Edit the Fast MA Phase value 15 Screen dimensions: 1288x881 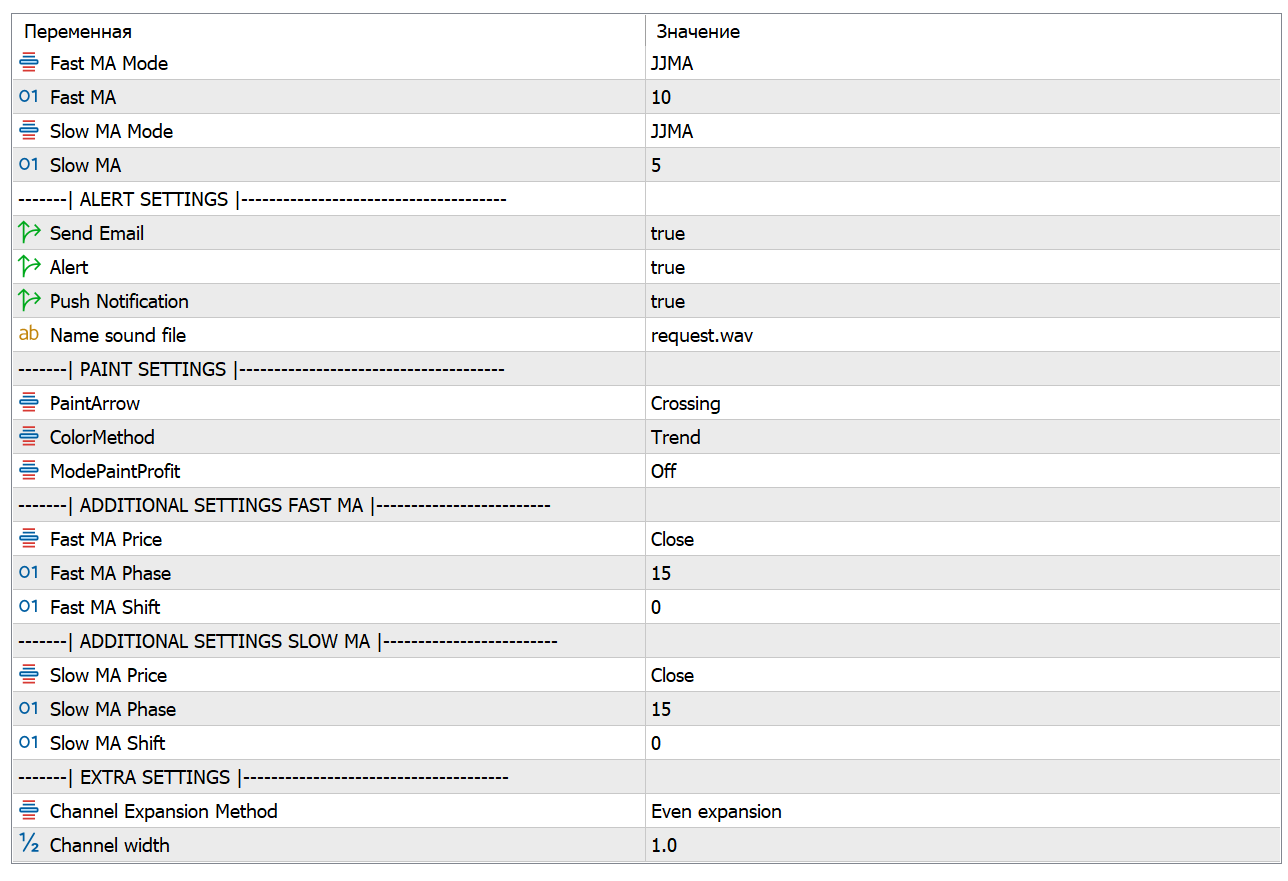661,573
